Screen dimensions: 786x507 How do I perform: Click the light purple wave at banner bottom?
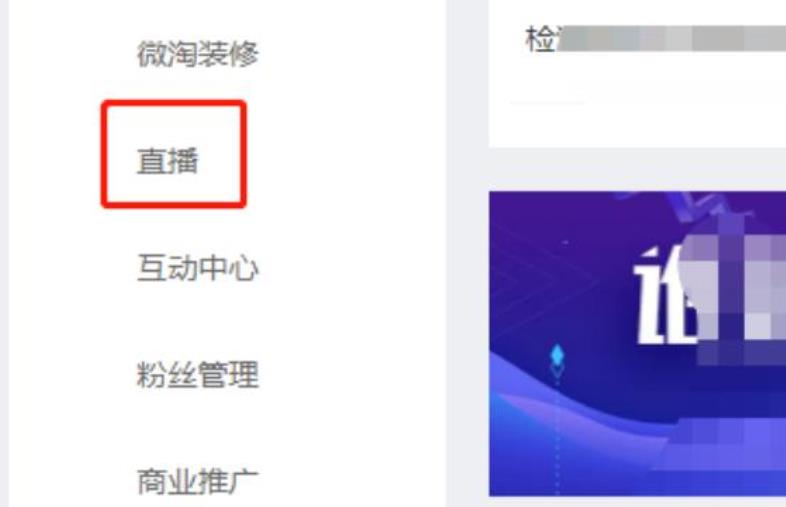tap(576, 426)
